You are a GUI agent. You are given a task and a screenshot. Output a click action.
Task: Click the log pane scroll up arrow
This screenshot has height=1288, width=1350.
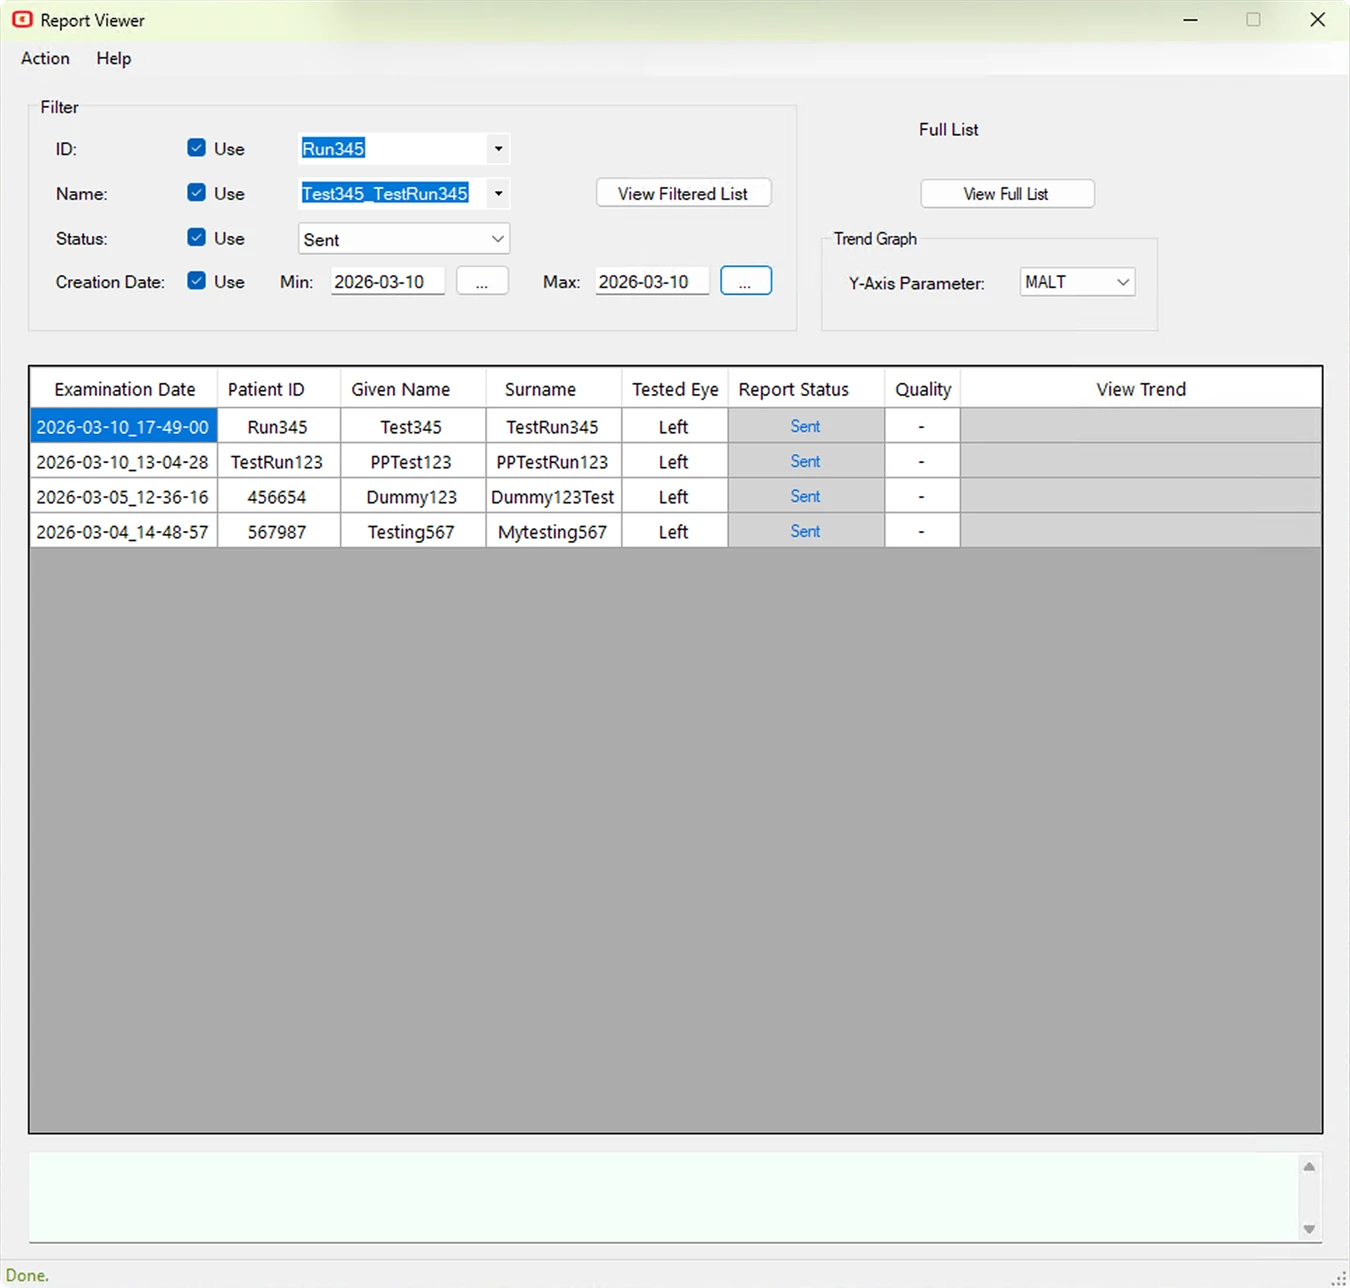pos(1309,1167)
